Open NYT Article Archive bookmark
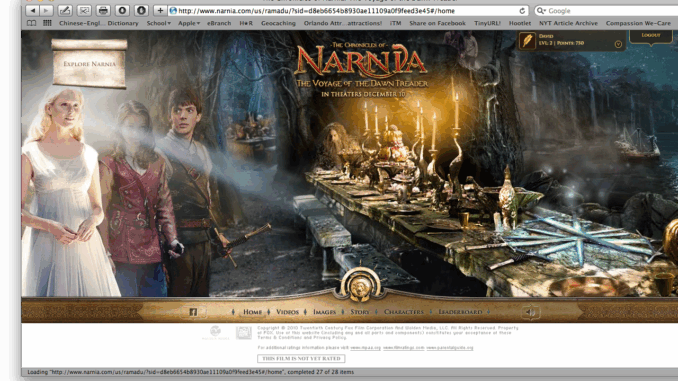This screenshot has height=381, width=678. 568,23
